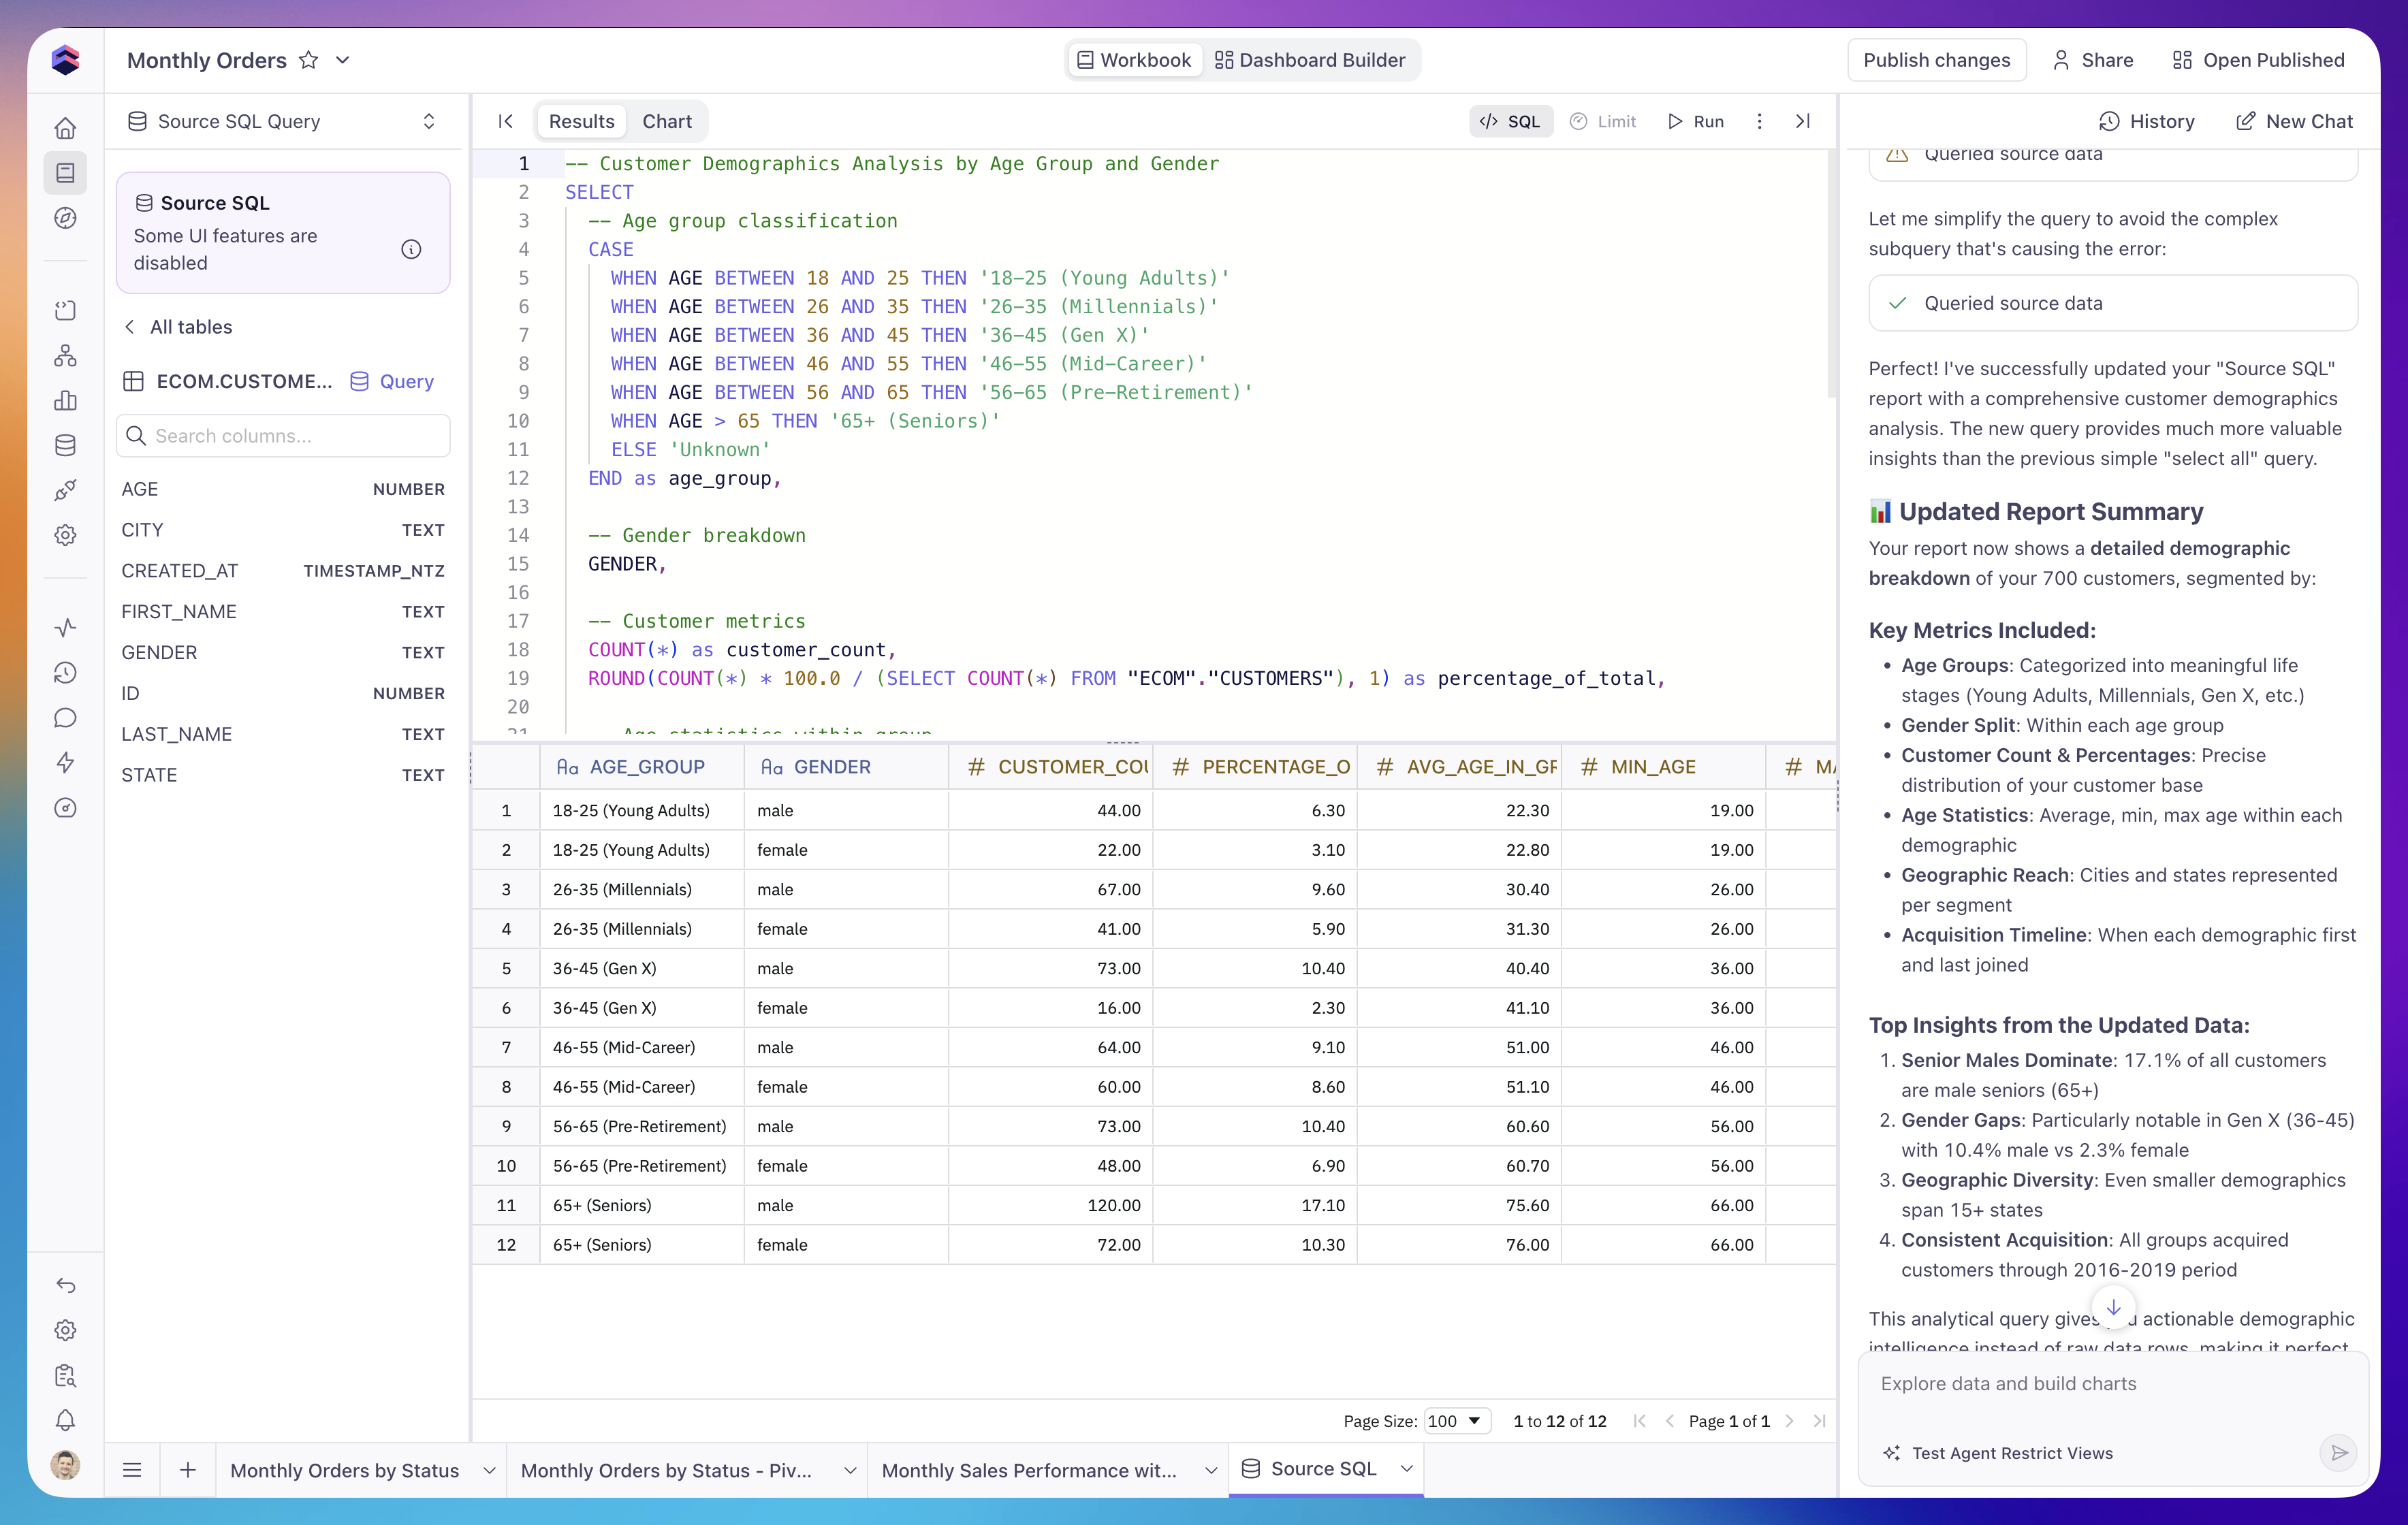Open the user avatar profile picture
This screenshot has height=1525, width=2408.
tap(65, 1465)
